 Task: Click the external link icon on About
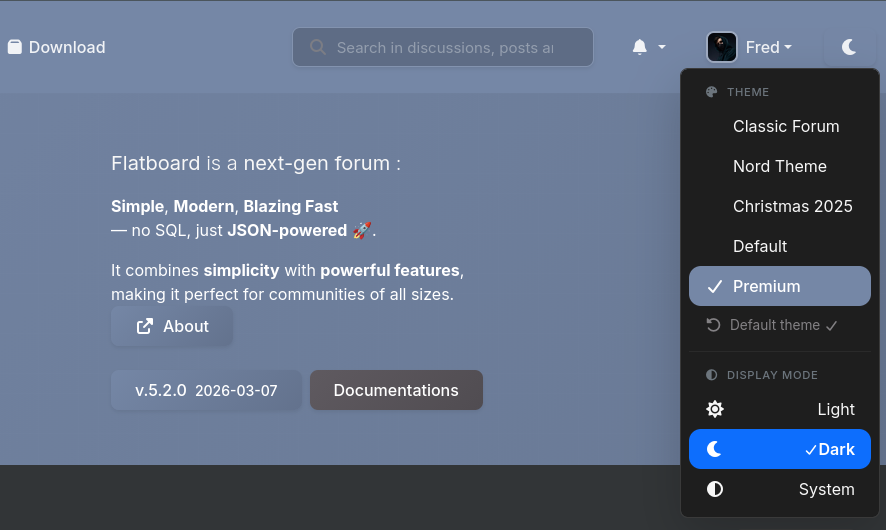point(145,326)
